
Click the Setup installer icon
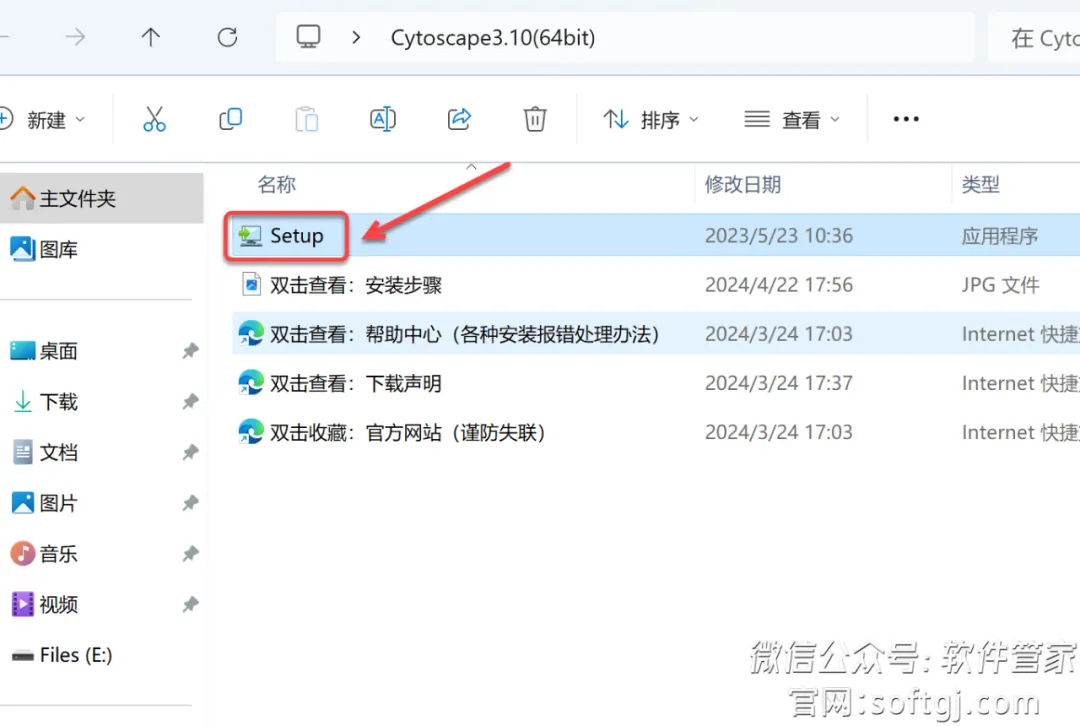coord(250,236)
